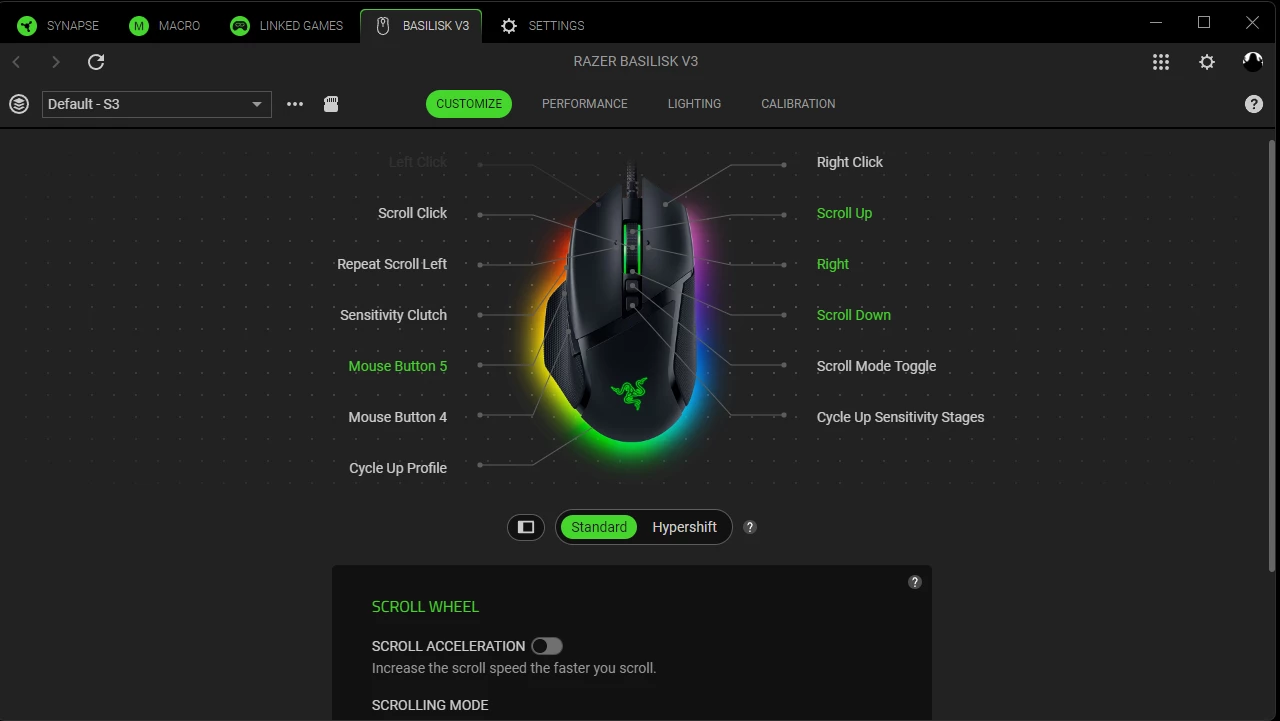The height and width of the screenshot is (721, 1280).
Task: Select the Scroll Down assignment
Action: [853, 315]
